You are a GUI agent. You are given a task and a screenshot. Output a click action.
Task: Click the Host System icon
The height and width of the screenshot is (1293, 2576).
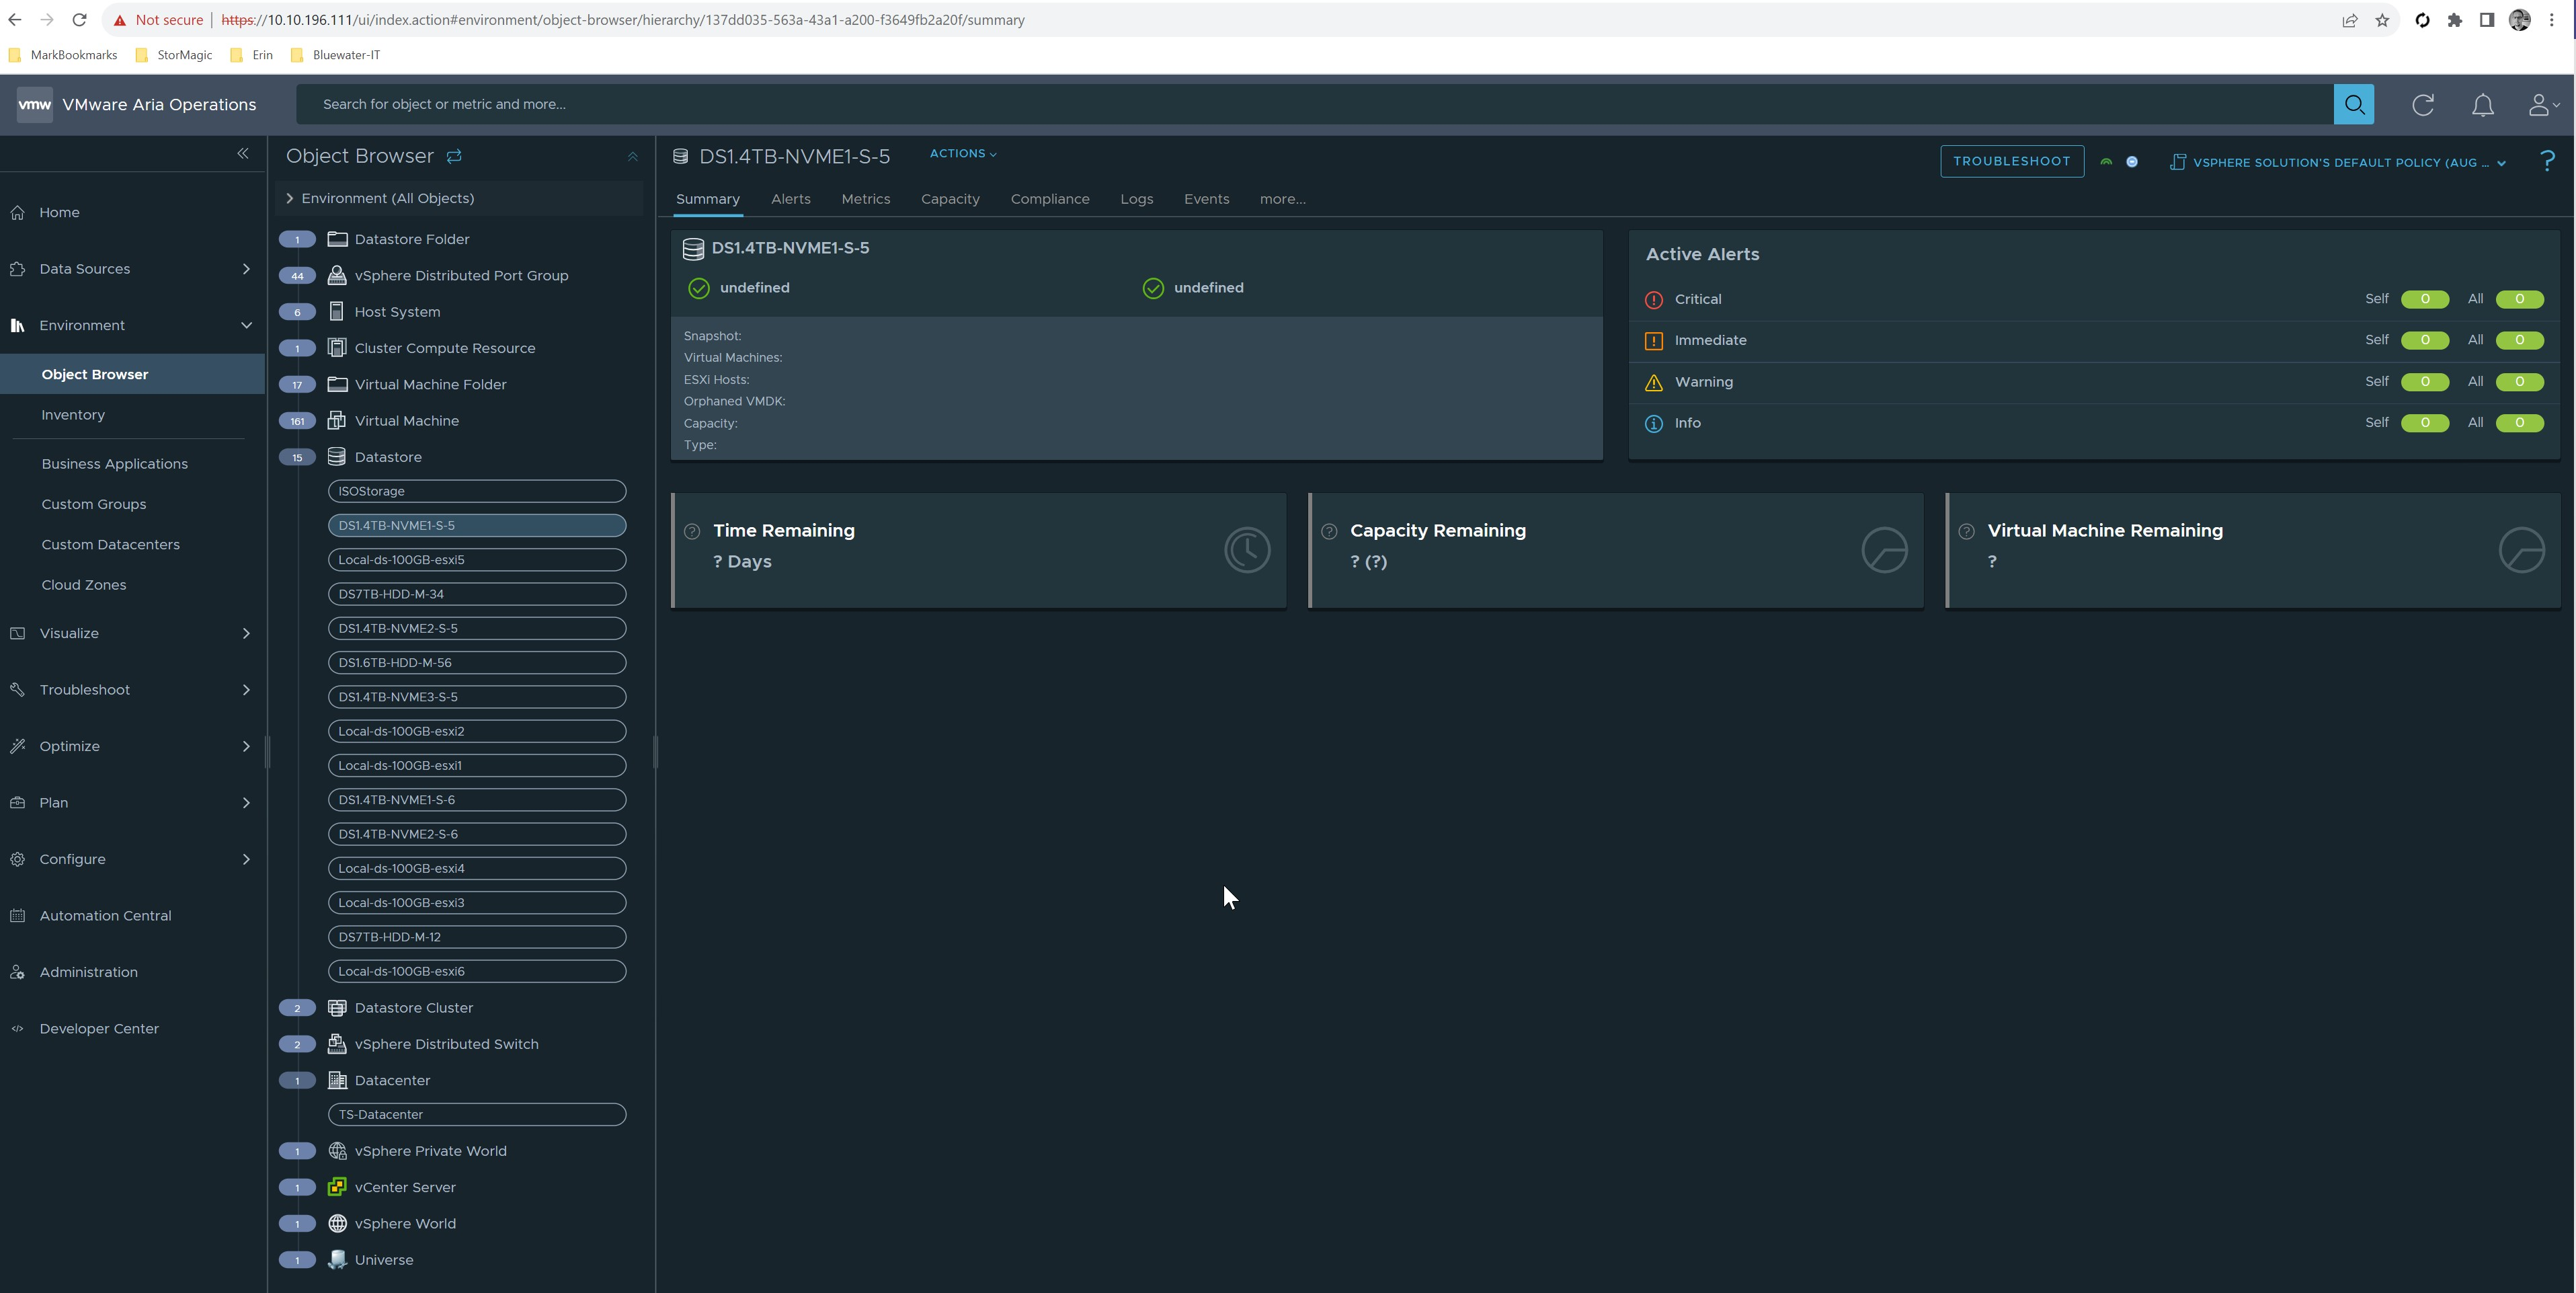[x=337, y=312]
